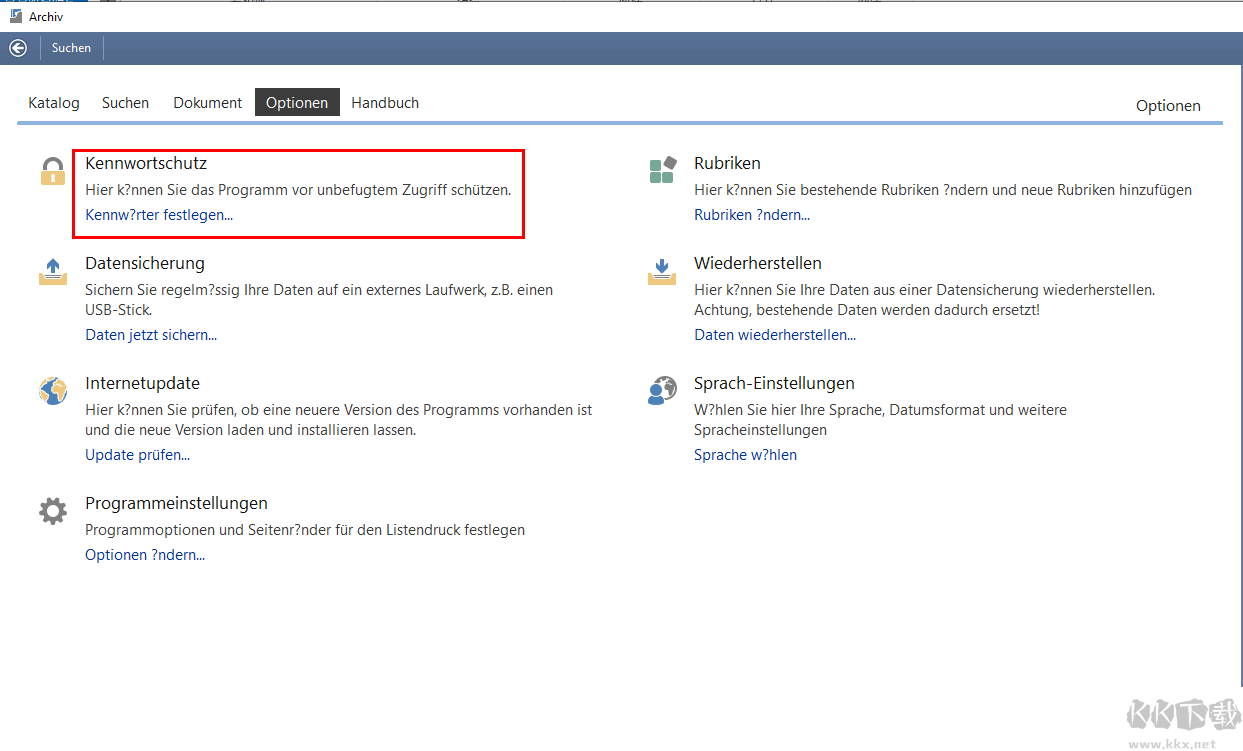The height and width of the screenshot is (751, 1243).
Task: Click the Kennwortschutz padlock icon
Action: click(x=52, y=171)
